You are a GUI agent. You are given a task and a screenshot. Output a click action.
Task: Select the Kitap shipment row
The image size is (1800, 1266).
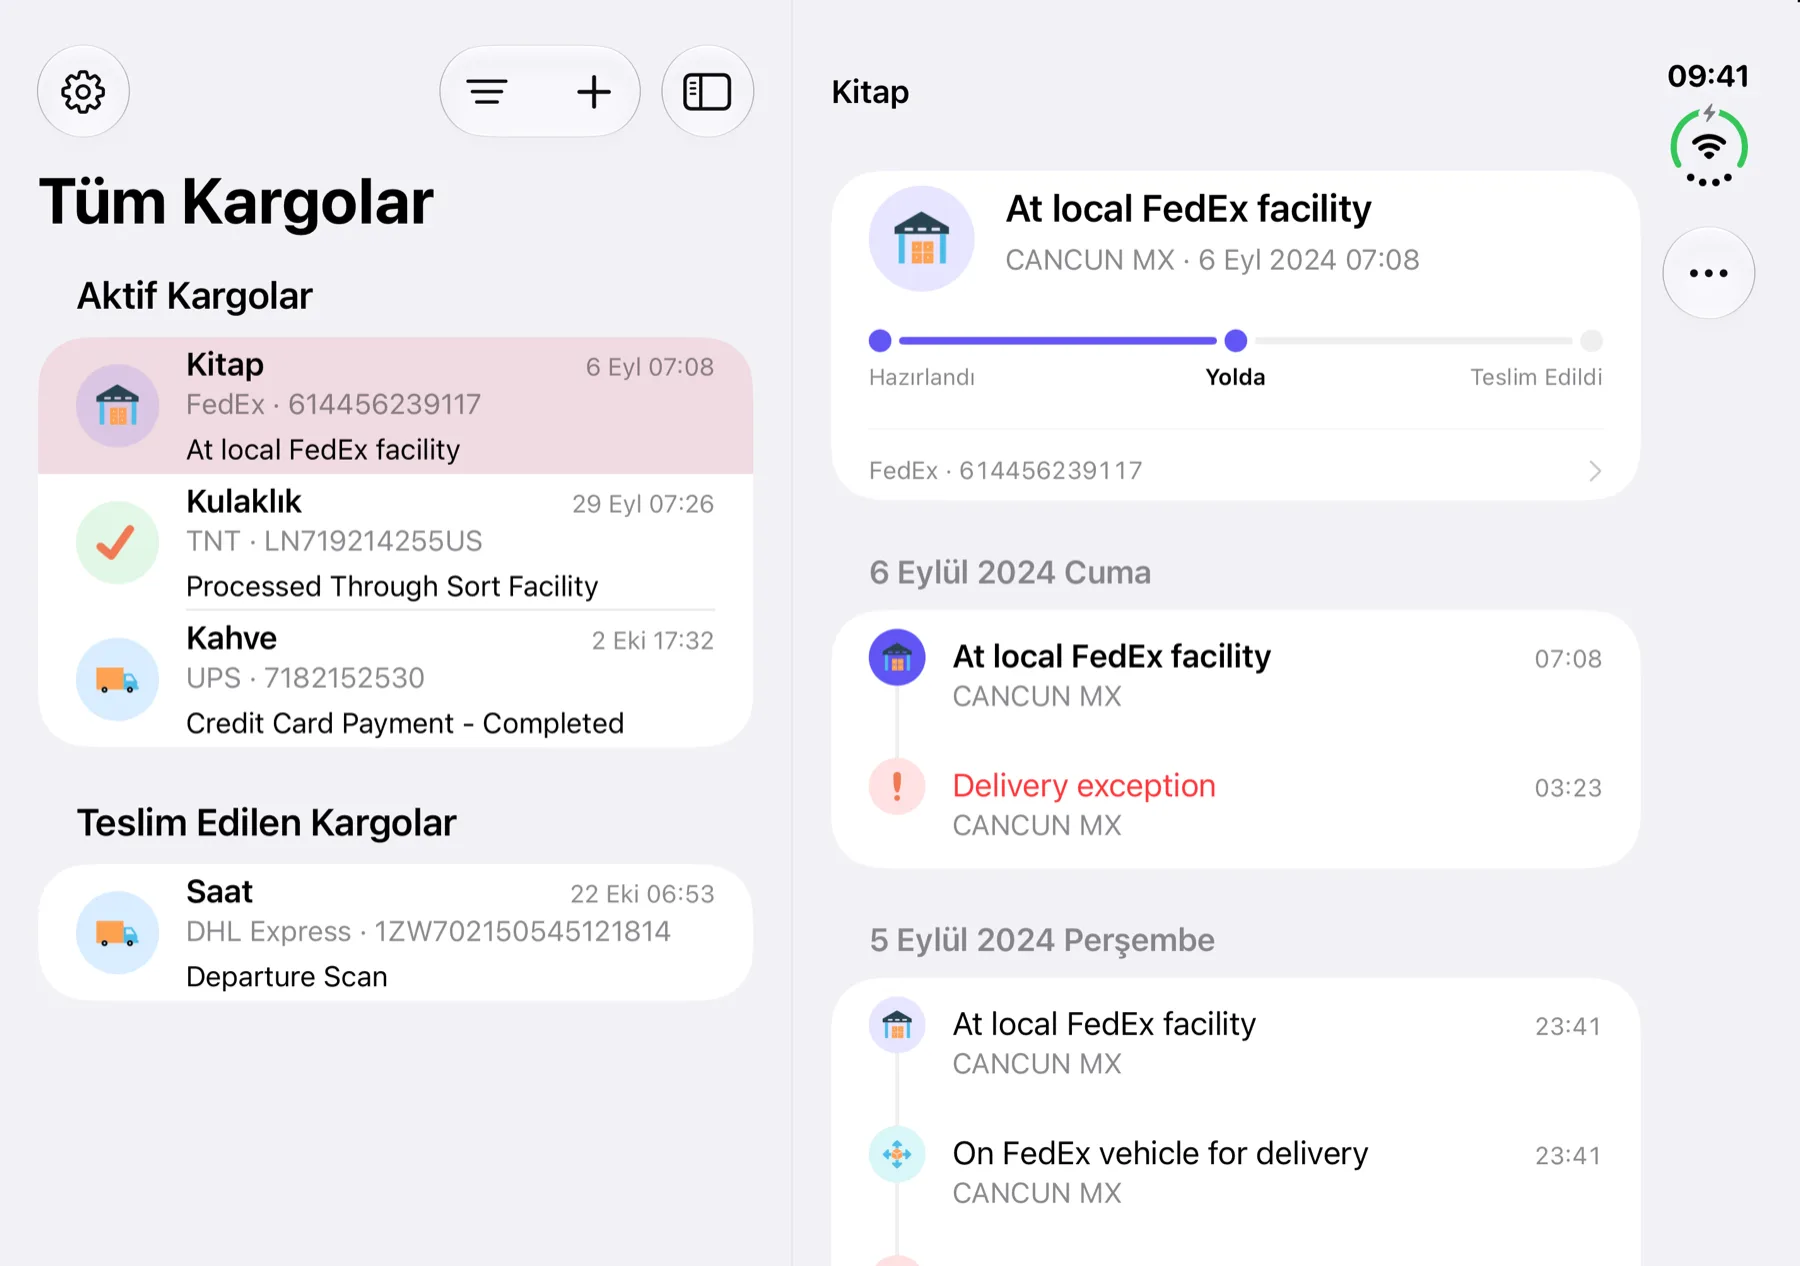pyautogui.click(x=396, y=406)
